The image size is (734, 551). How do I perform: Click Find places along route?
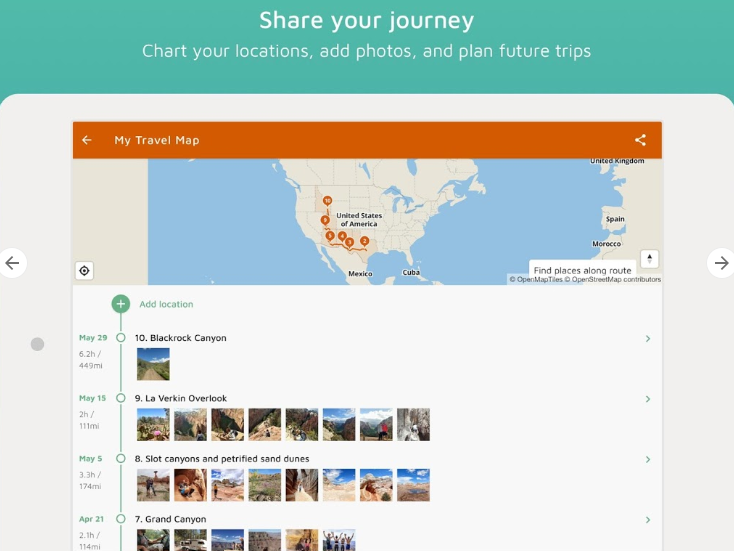pos(582,270)
